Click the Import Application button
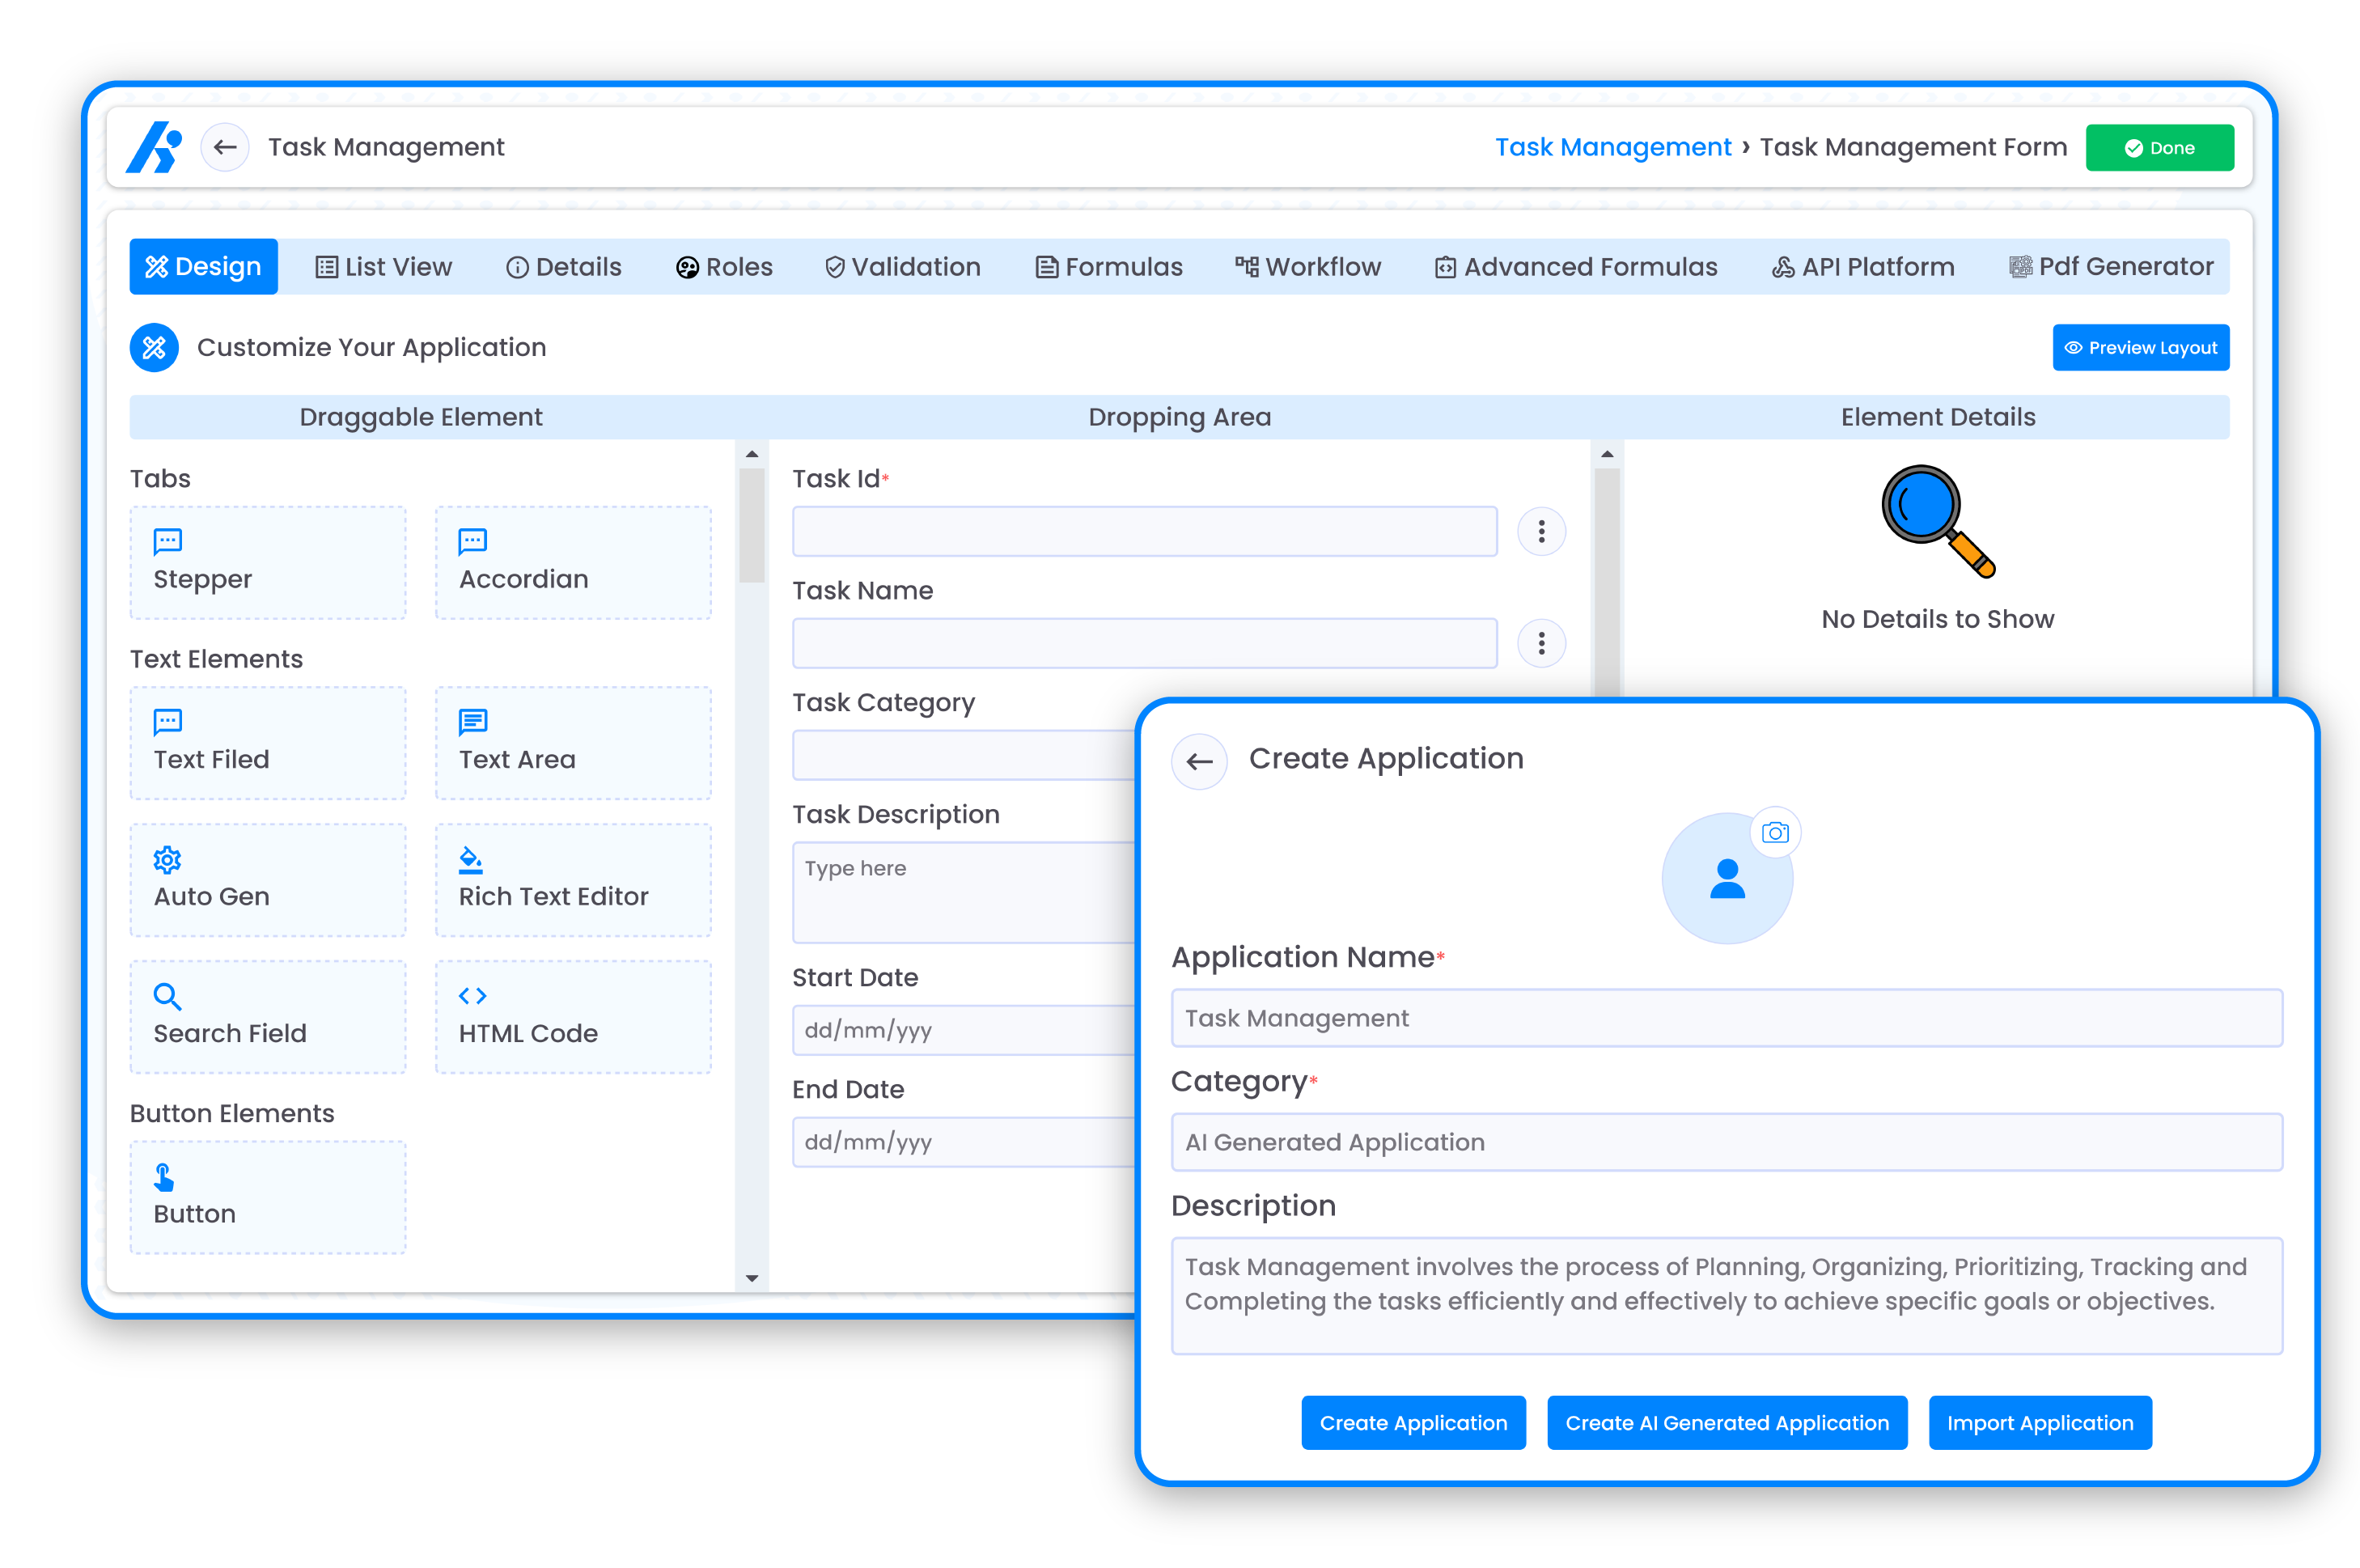The image size is (2360, 1568). click(x=2040, y=1423)
